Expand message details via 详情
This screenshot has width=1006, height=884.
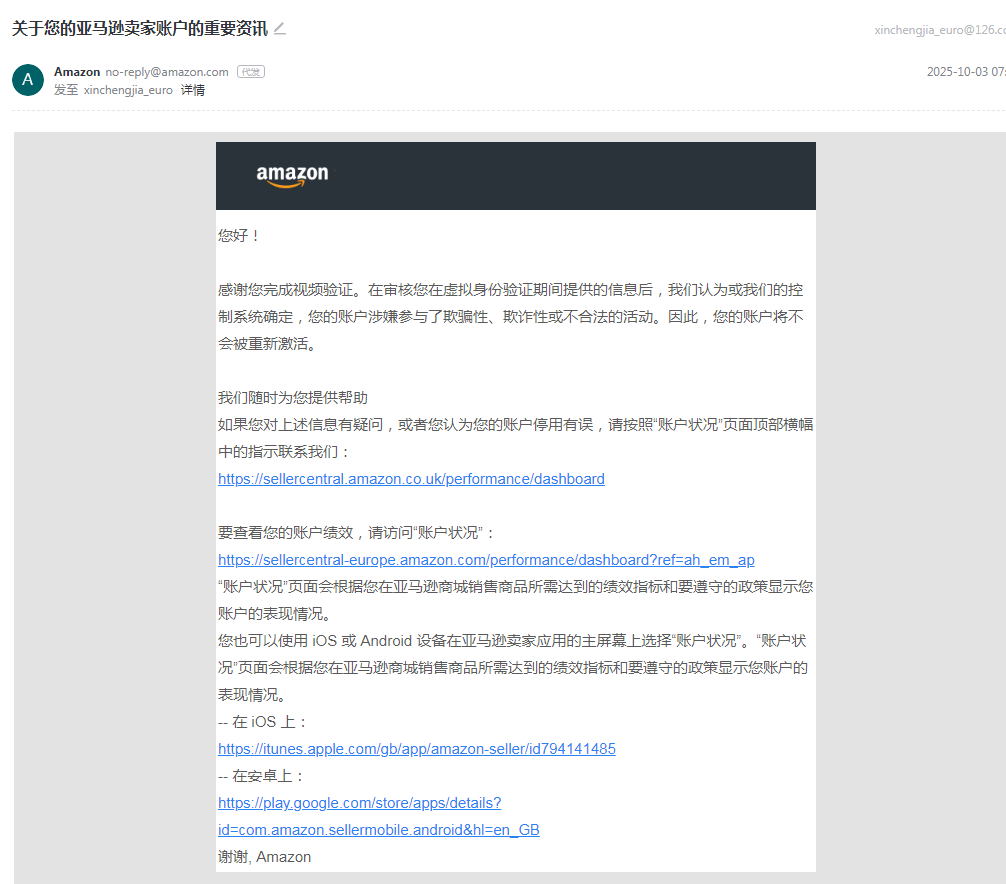tap(193, 90)
